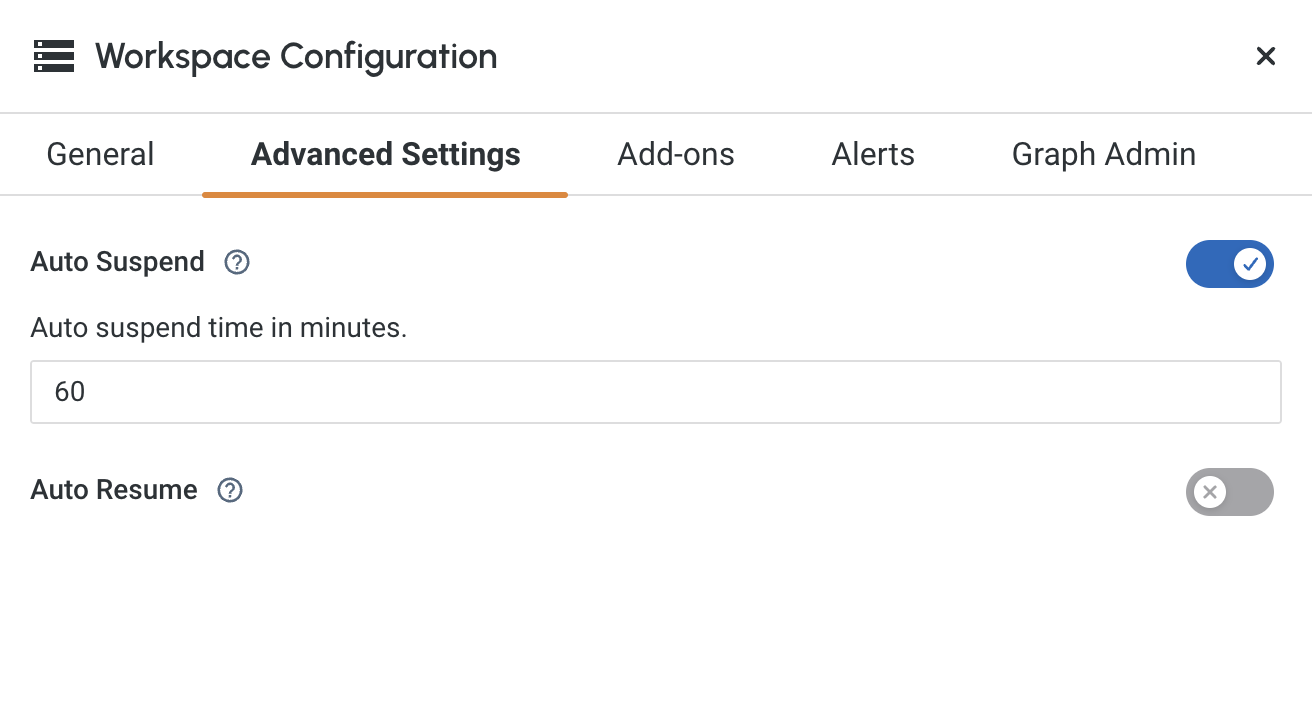Screen dimensions: 1312x704
Task: Close the Workspace Configuration dialog
Action: click(x=1265, y=56)
